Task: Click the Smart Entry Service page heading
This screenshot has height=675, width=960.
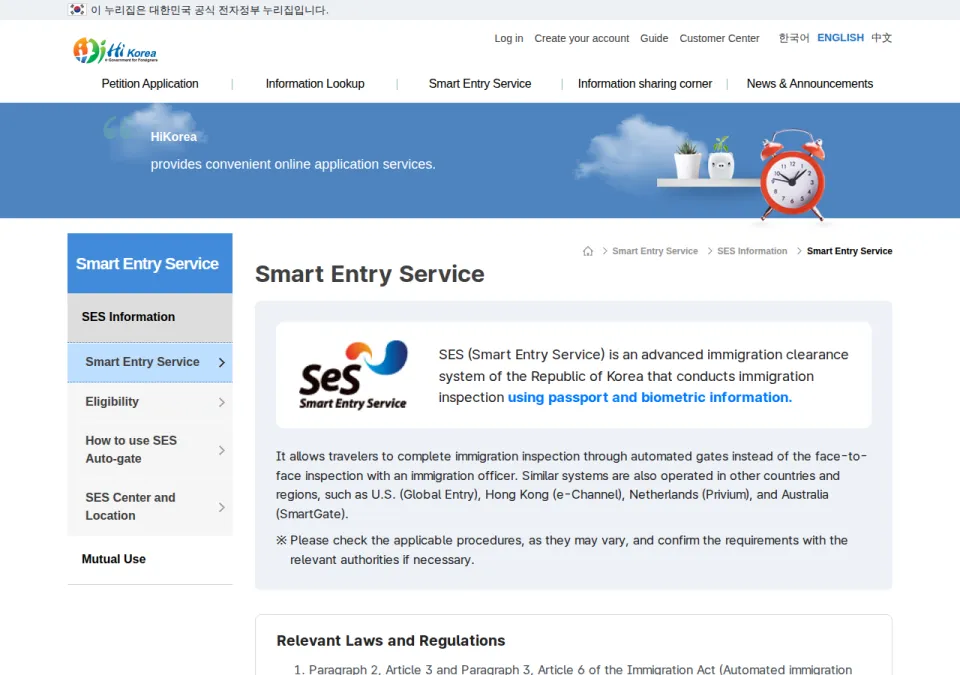Action: pos(370,274)
